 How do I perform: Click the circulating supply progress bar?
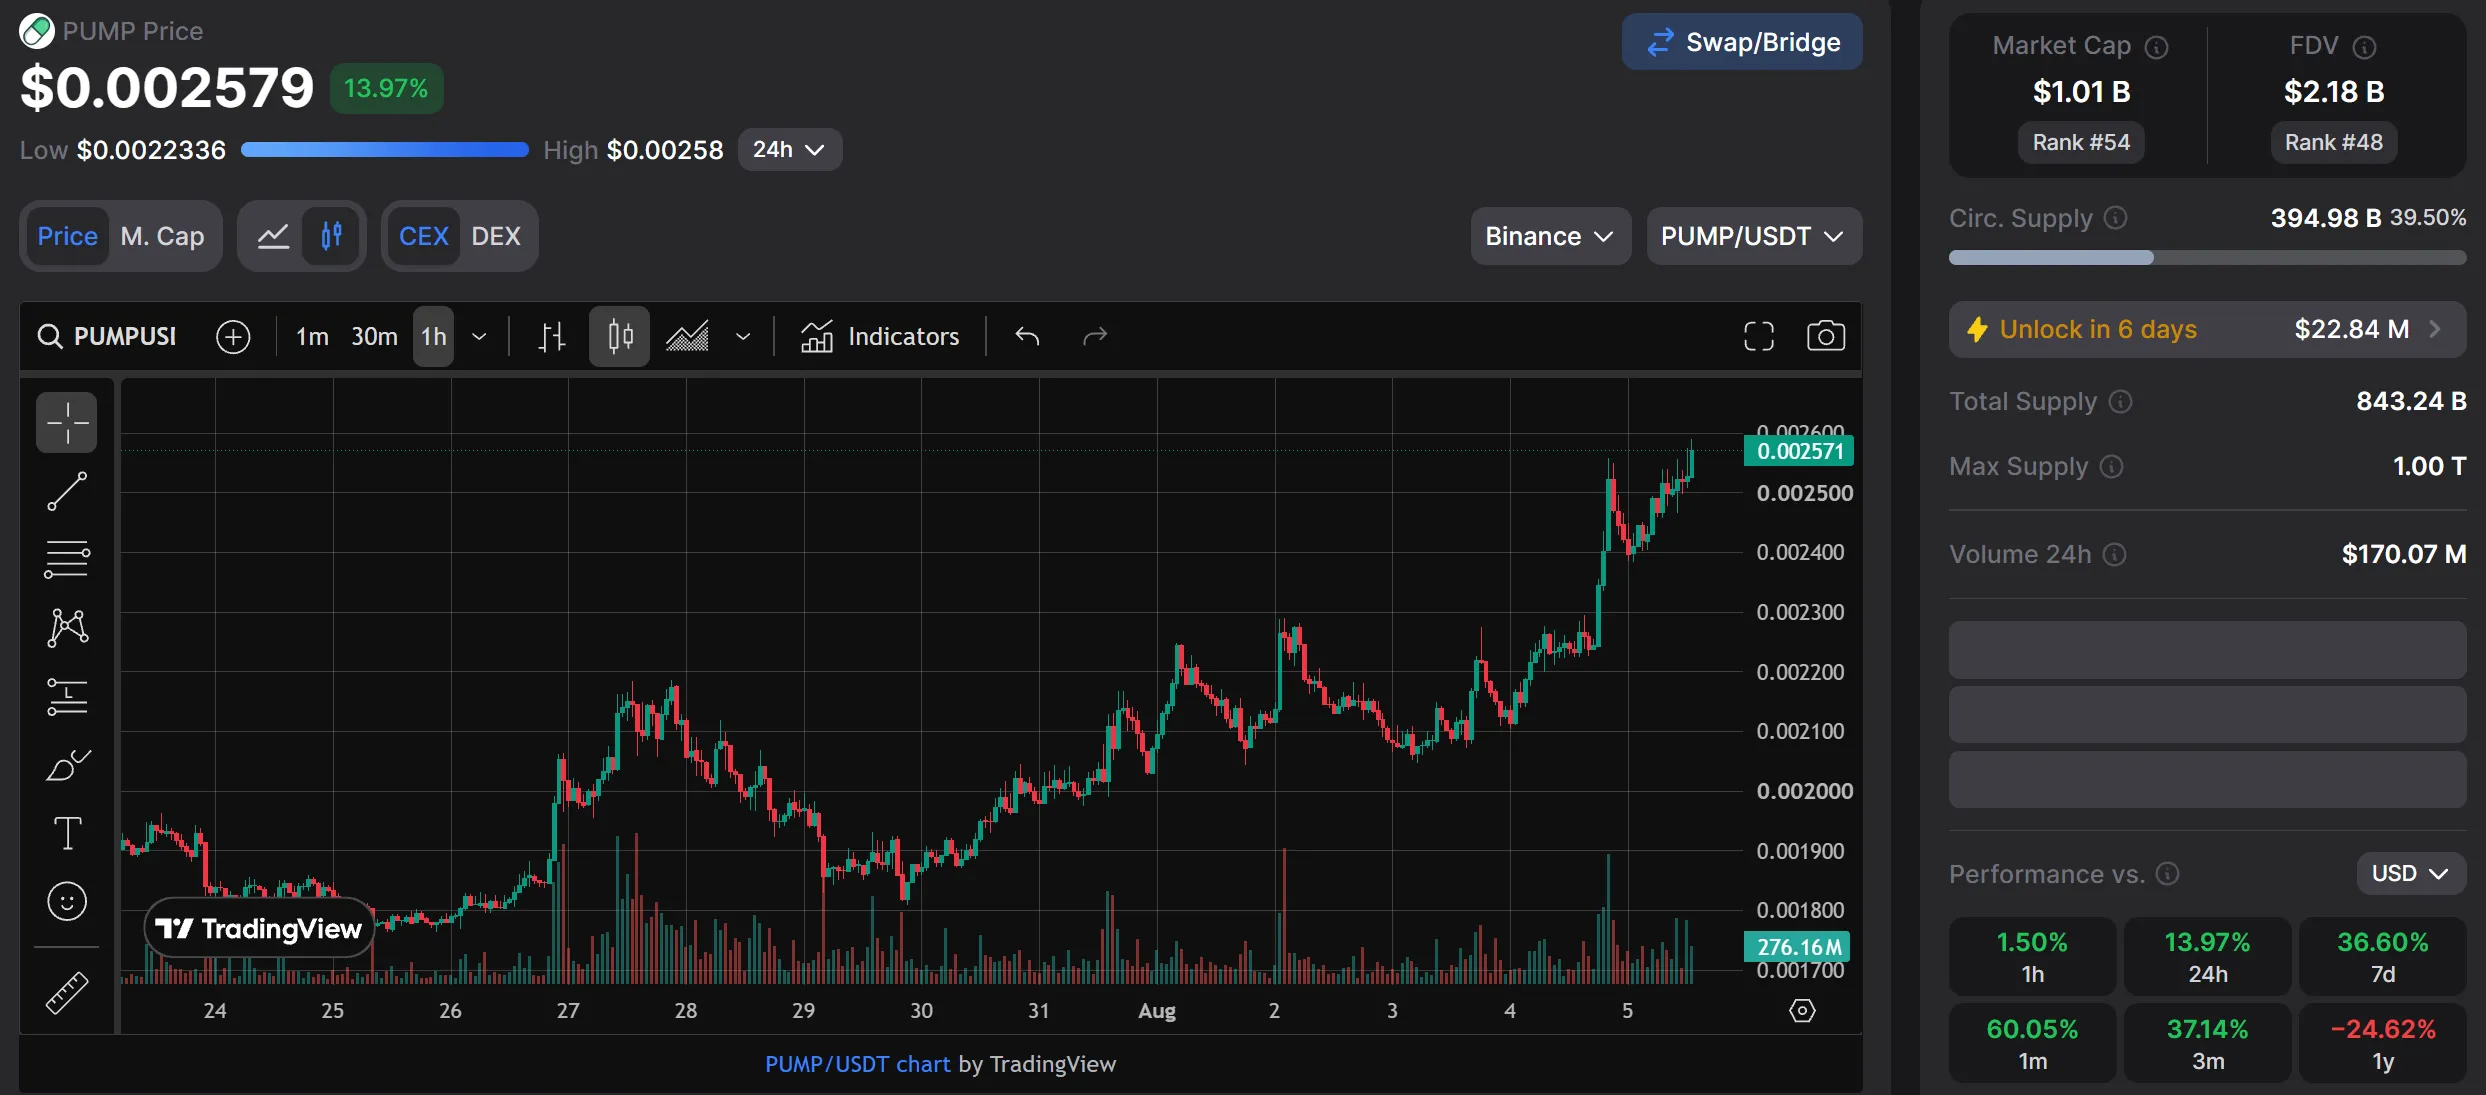tap(2207, 258)
